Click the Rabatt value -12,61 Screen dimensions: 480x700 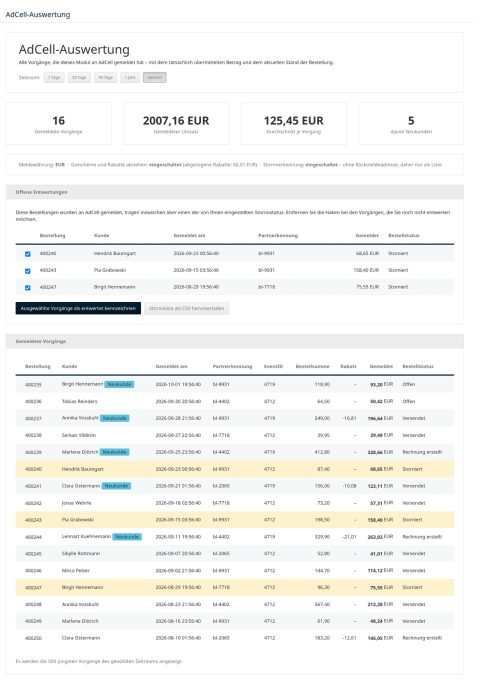349,638
